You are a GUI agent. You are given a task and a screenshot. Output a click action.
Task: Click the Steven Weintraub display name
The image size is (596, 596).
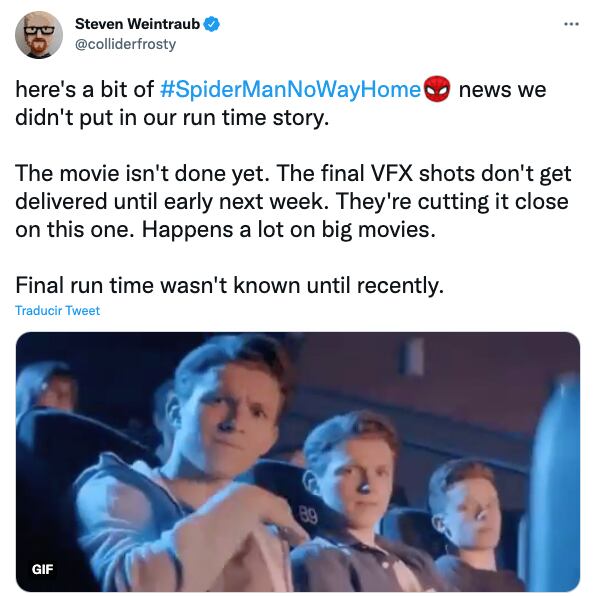(x=137, y=24)
